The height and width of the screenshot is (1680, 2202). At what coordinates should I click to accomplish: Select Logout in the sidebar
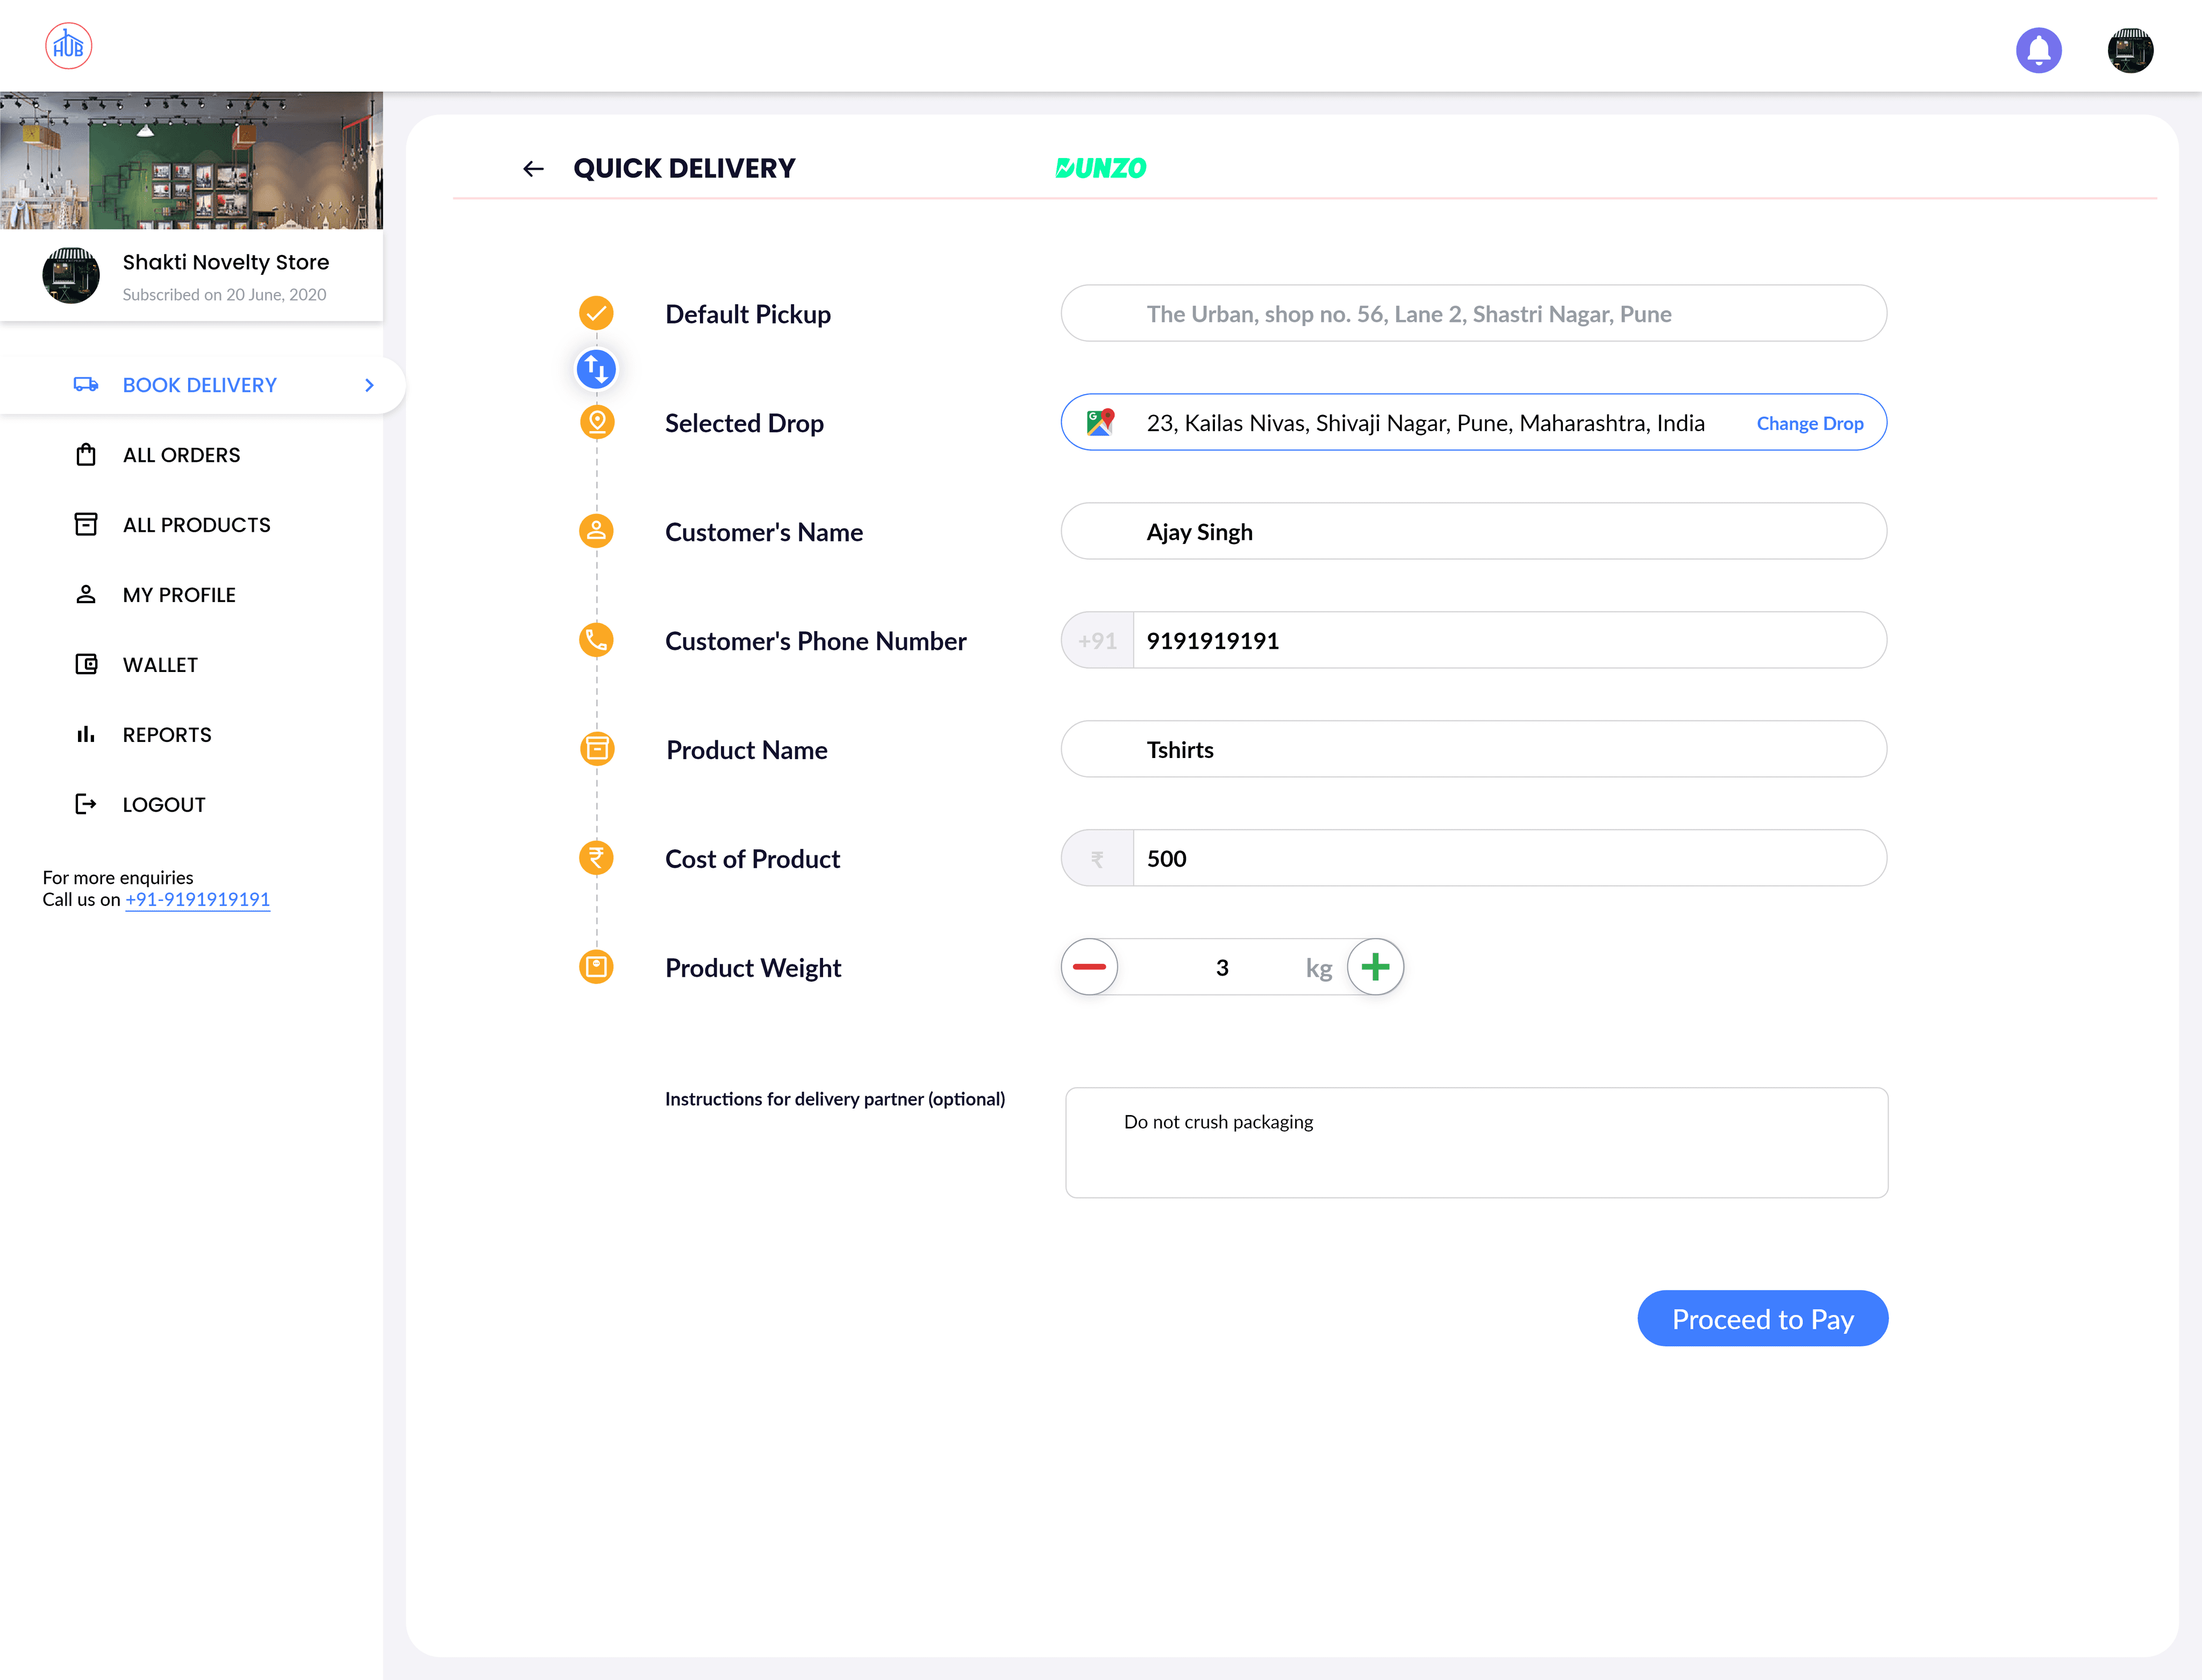(x=164, y=805)
